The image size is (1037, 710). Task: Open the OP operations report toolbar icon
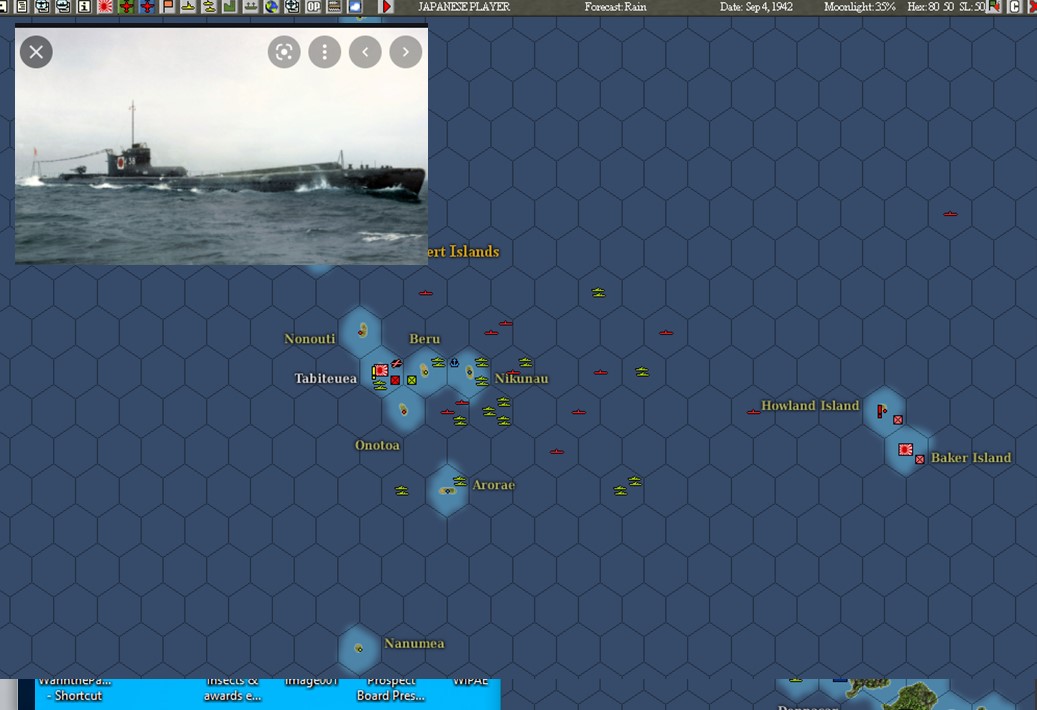coord(314,8)
